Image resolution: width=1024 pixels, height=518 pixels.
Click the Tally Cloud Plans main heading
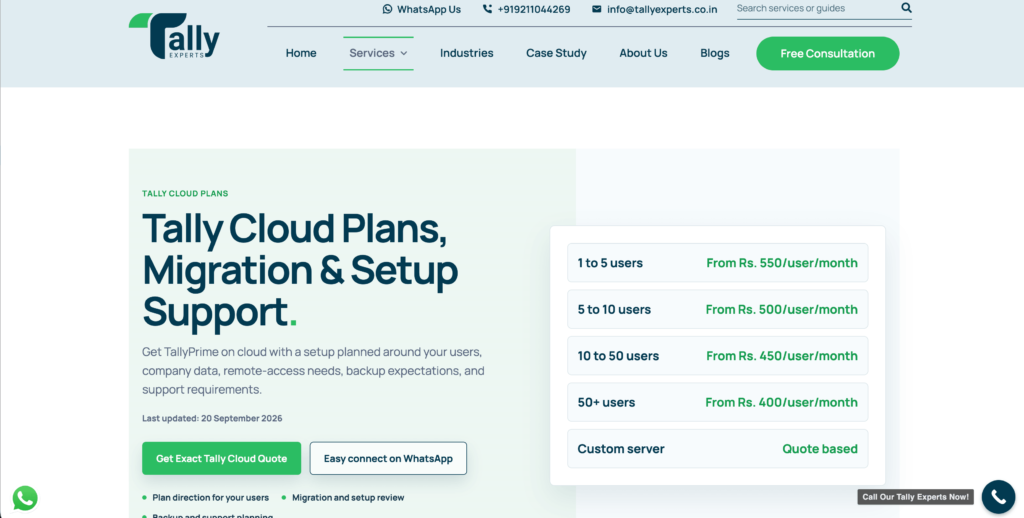pos(300,270)
